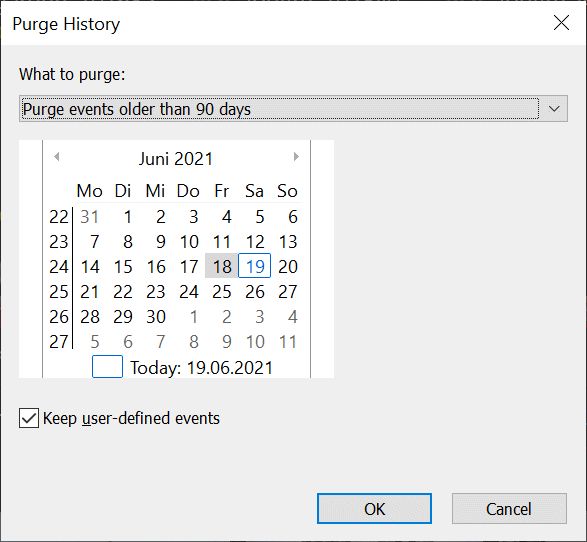Pick grayed-out May 31 date
Image resolution: width=587 pixels, height=542 pixels.
90,216
